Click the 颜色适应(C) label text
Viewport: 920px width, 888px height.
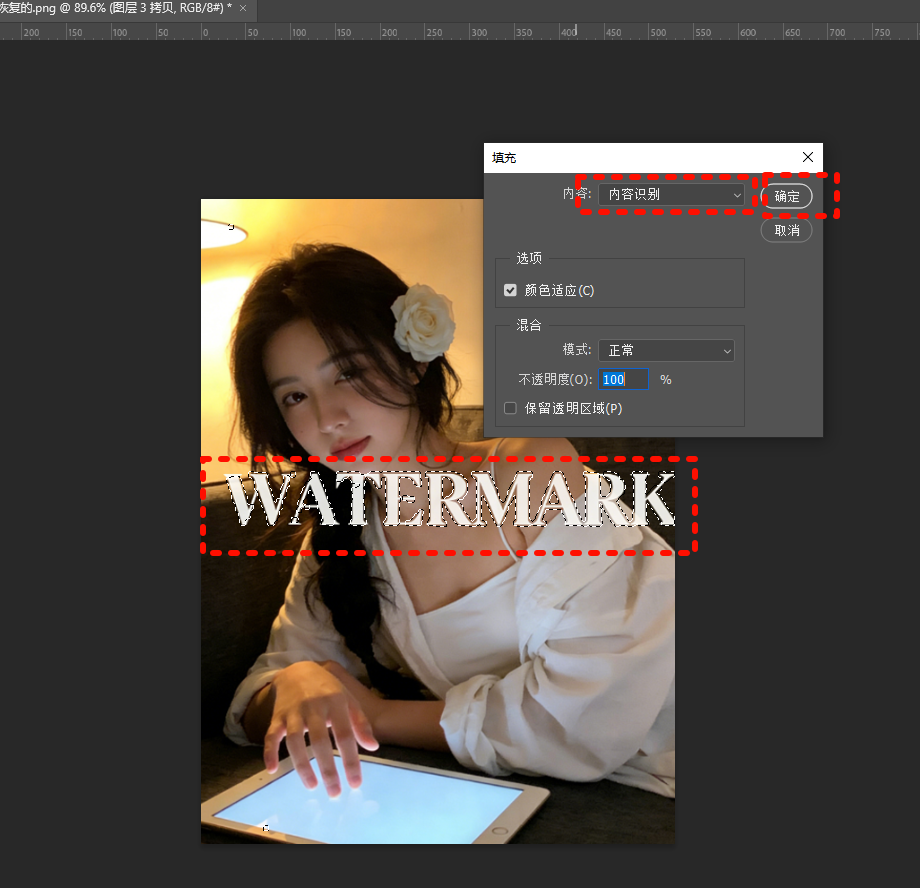[559, 290]
